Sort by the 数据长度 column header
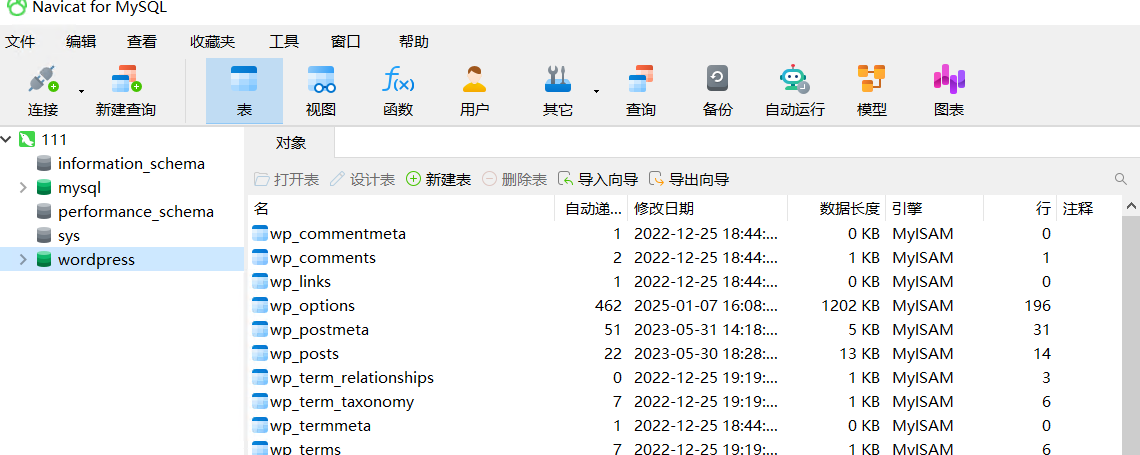Screen dimensions: 1140x455 (x=836, y=209)
